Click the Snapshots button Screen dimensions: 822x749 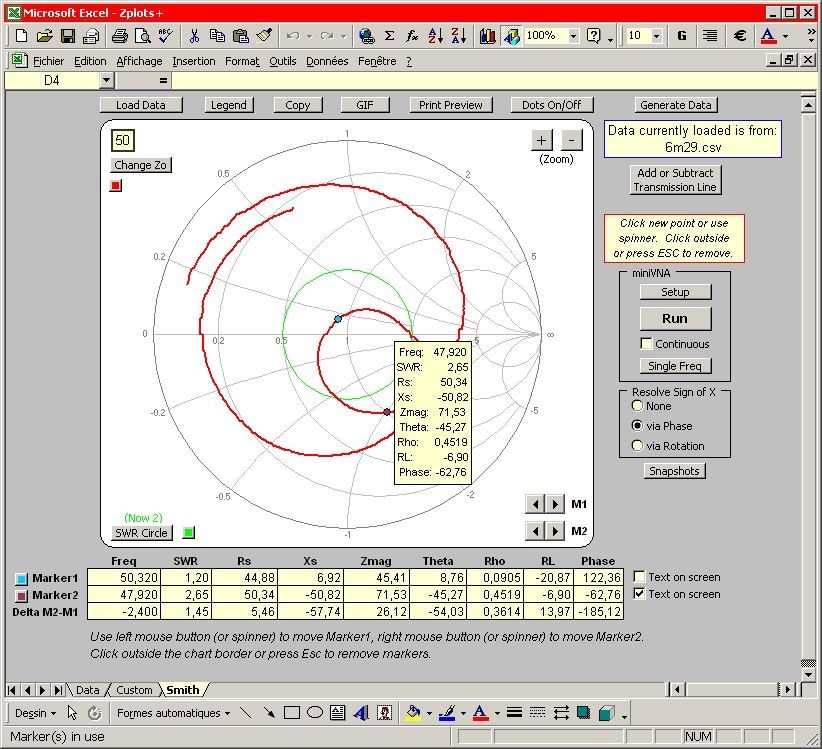click(674, 471)
